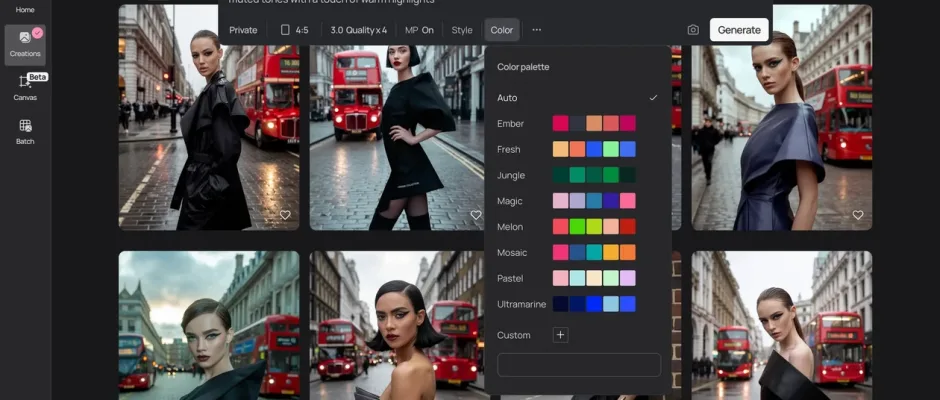
Task: Click the last Mosaic orange swatch
Action: pyautogui.click(x=628, y=252)
